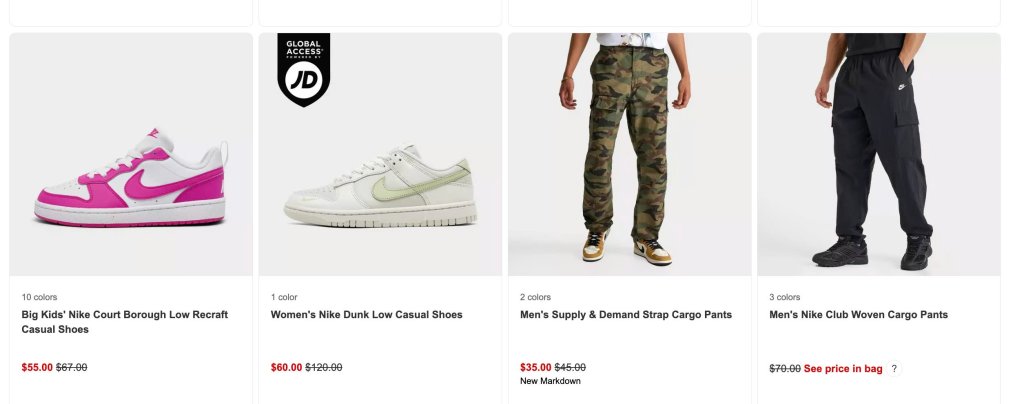Open Men's Supply & Demand Strap Cargo Pants
Image resolution: width=1024 pixels, height=404 pixels.
[x=626, y=315]
